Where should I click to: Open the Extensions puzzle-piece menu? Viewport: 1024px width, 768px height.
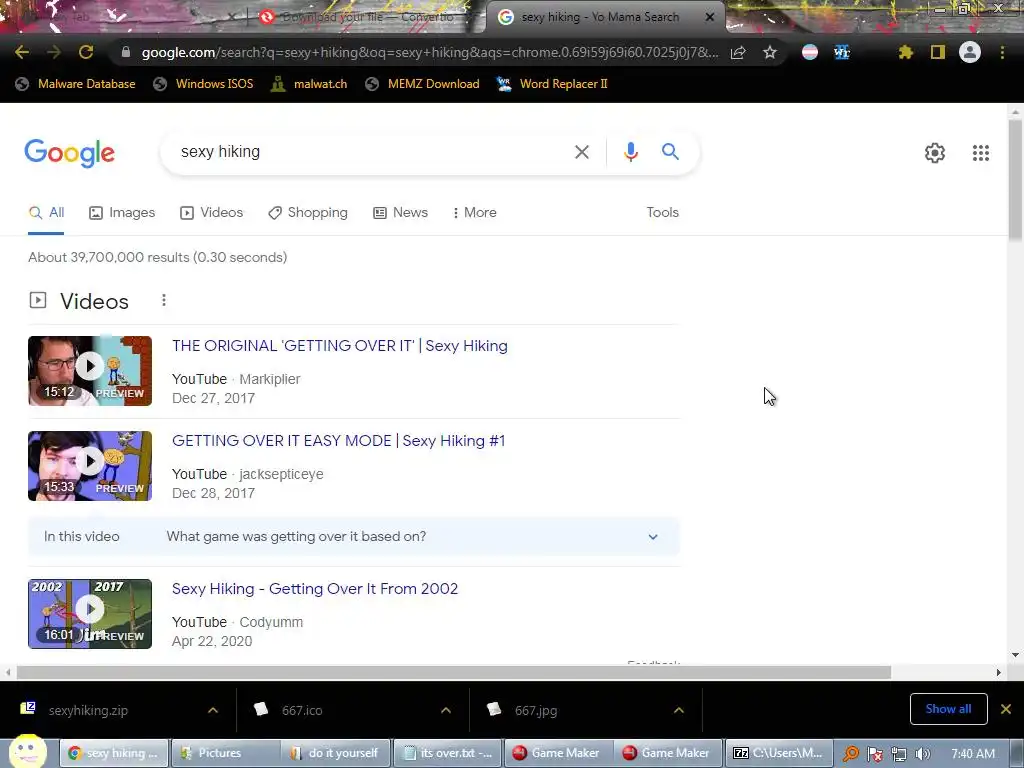(x=905, y=52)
